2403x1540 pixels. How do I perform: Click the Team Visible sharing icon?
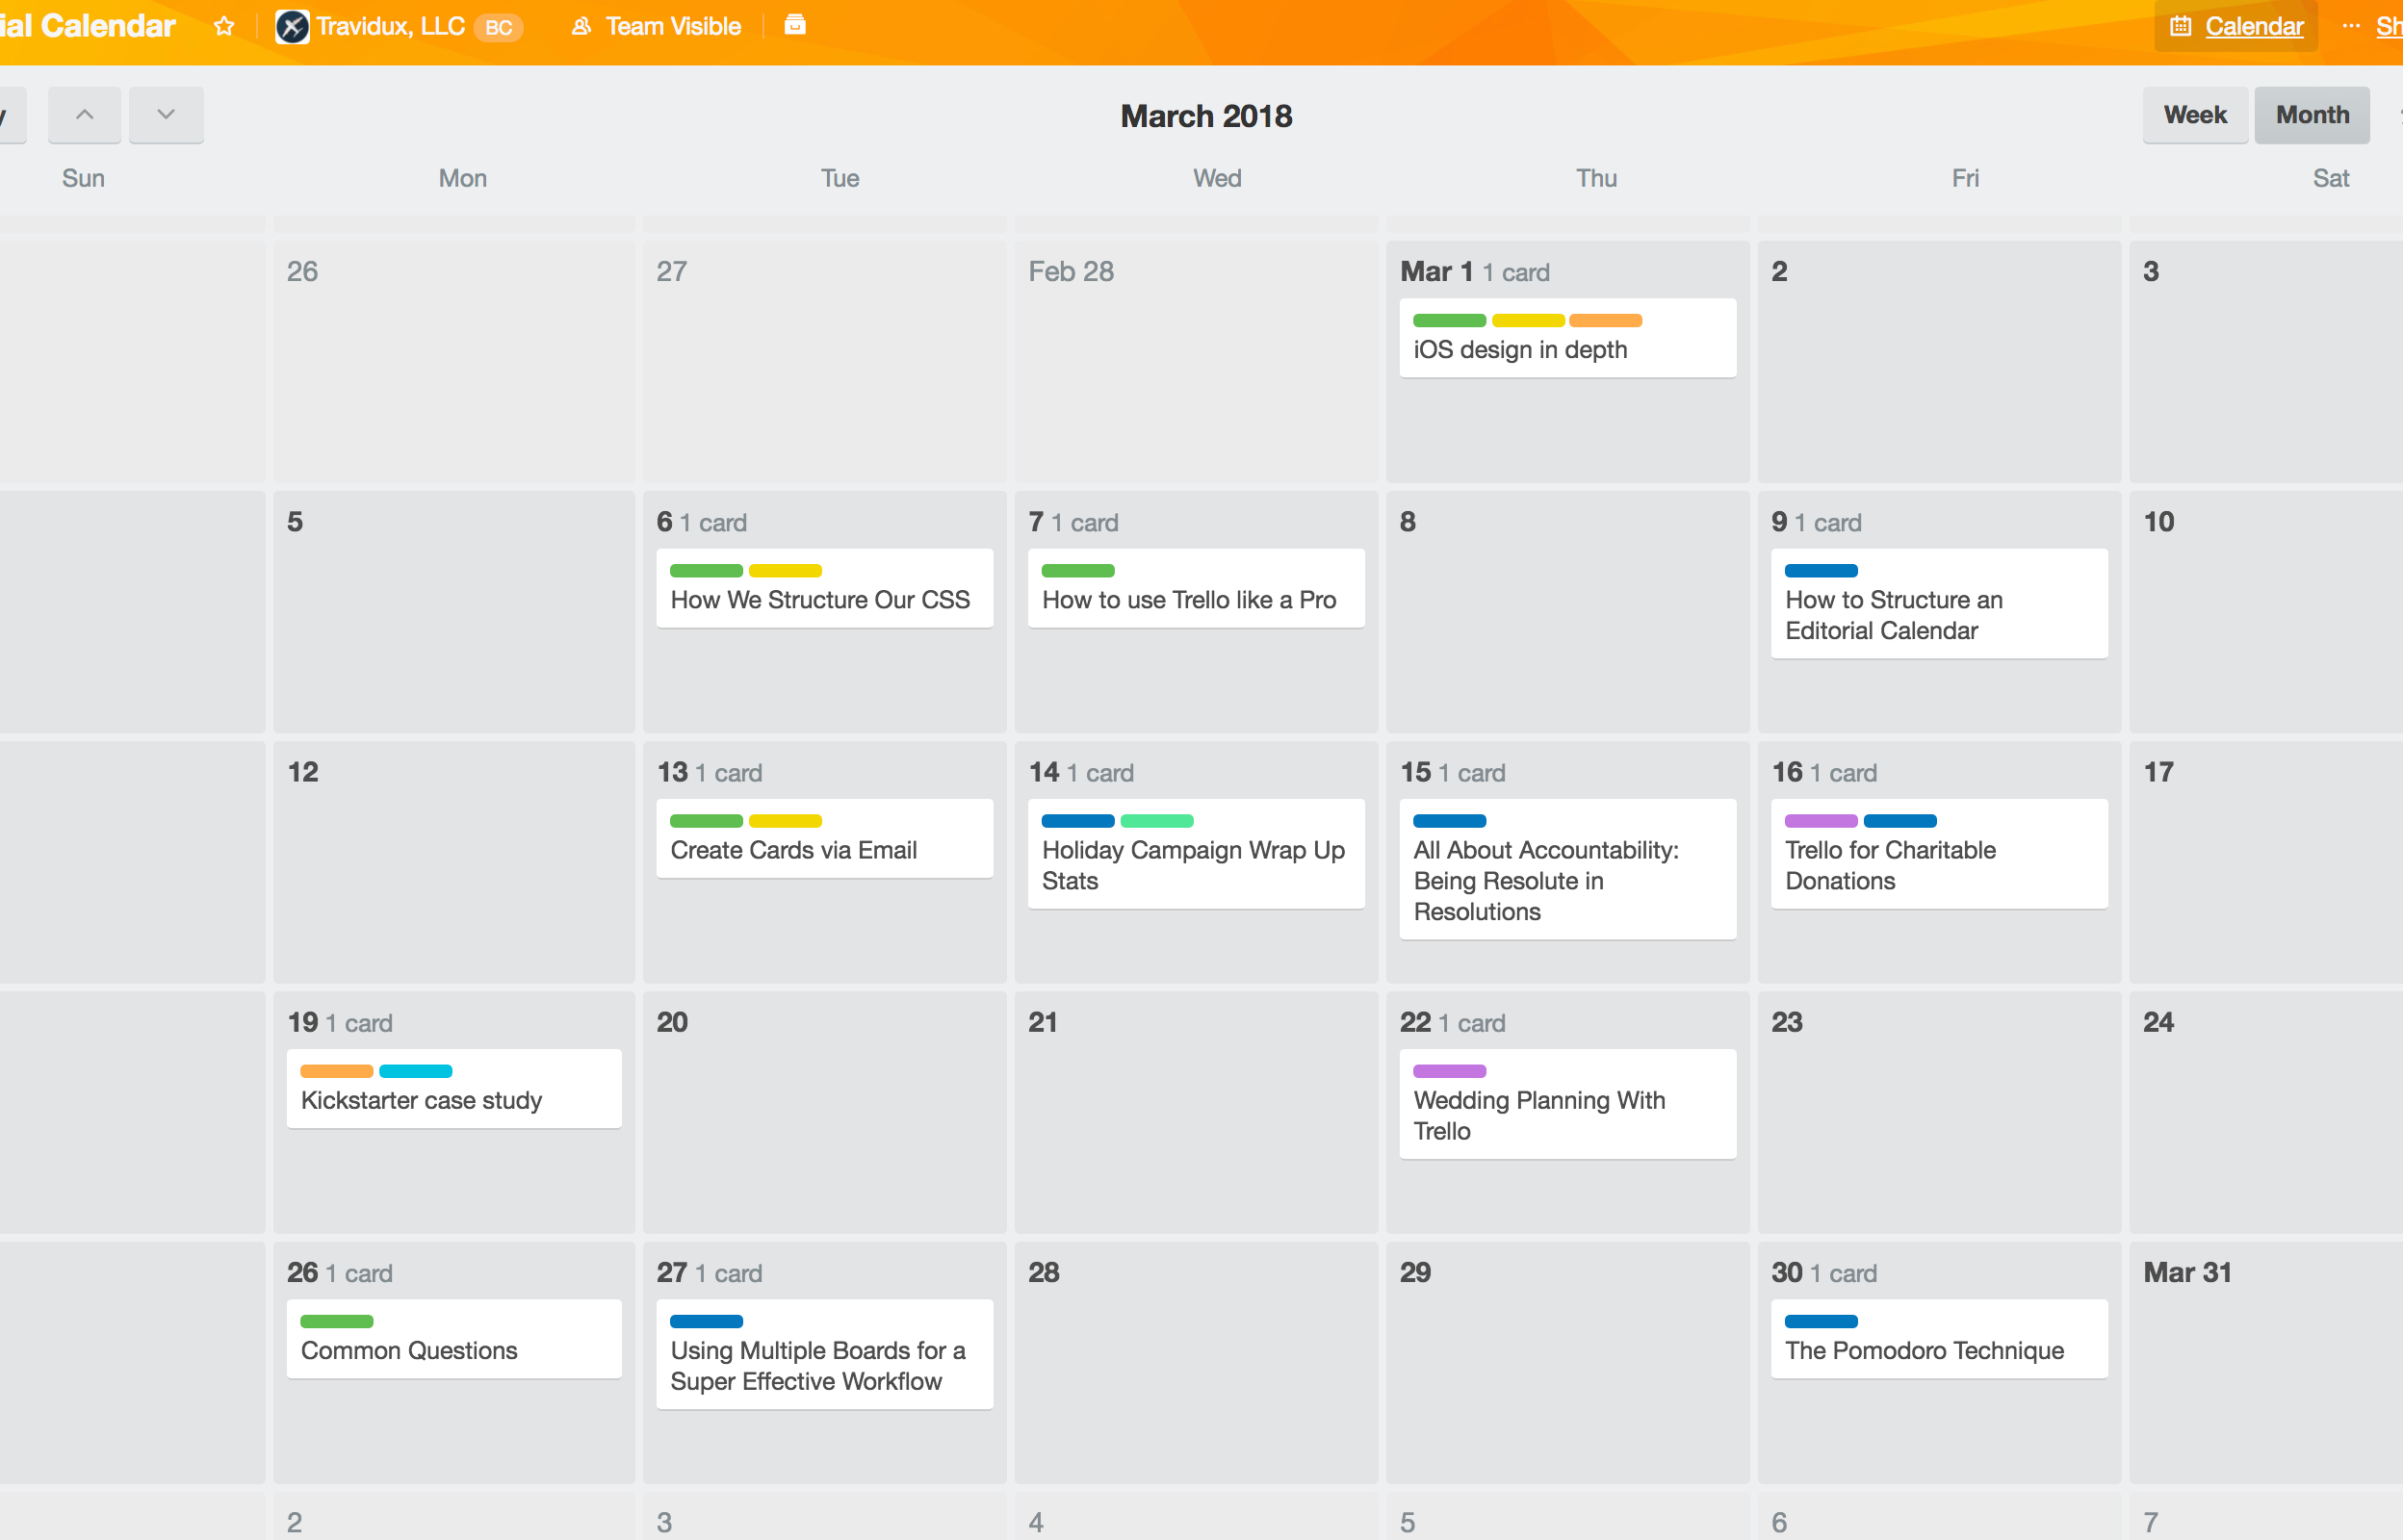click(x=580, y=24)
